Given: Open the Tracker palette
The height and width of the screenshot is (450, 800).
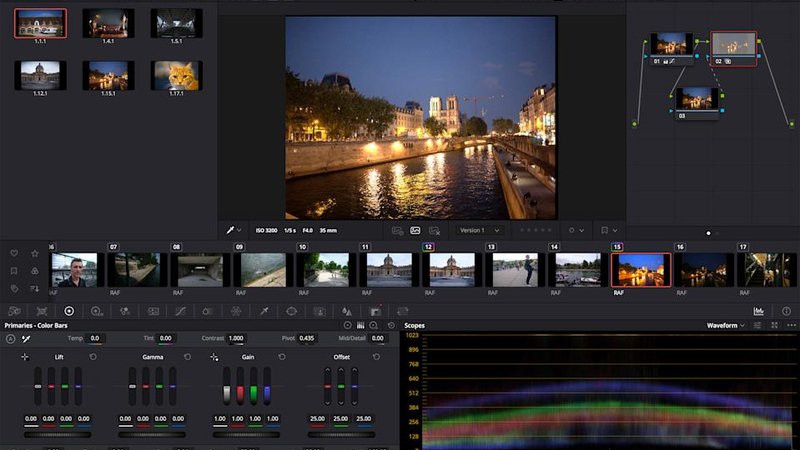Looking at the screenshot, I should [x=319, y=311].
